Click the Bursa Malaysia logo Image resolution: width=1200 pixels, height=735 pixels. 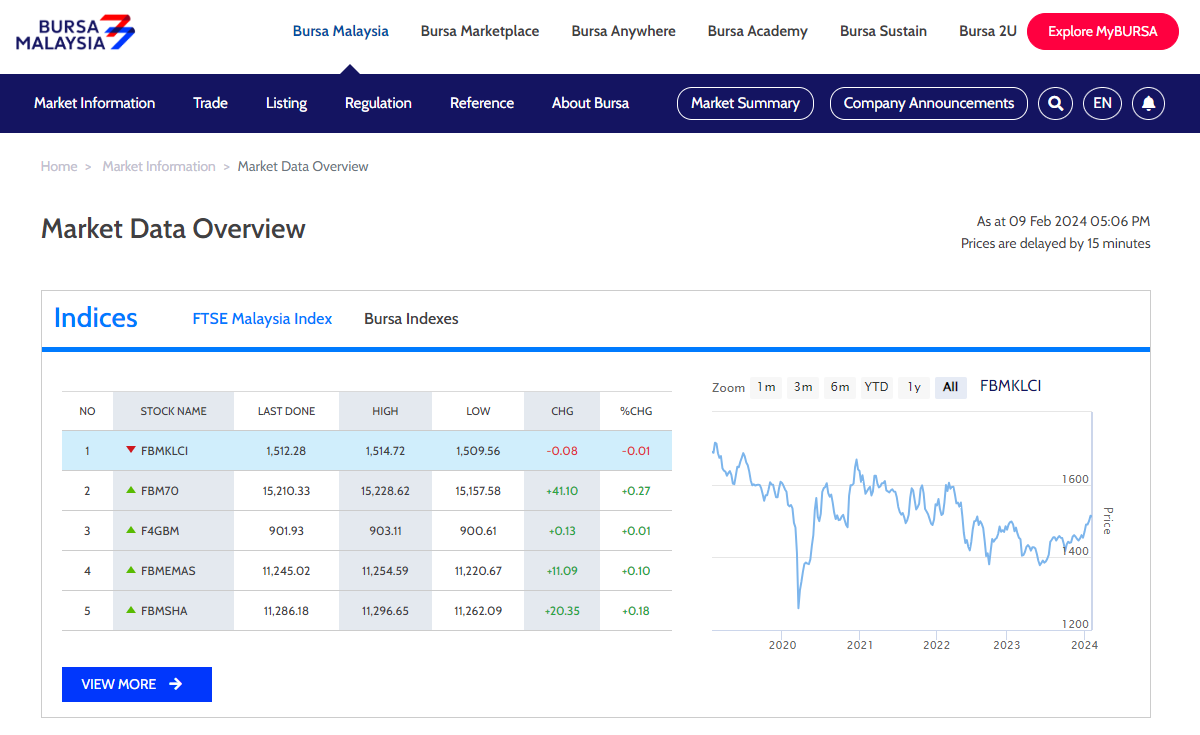tap(75, 33)
